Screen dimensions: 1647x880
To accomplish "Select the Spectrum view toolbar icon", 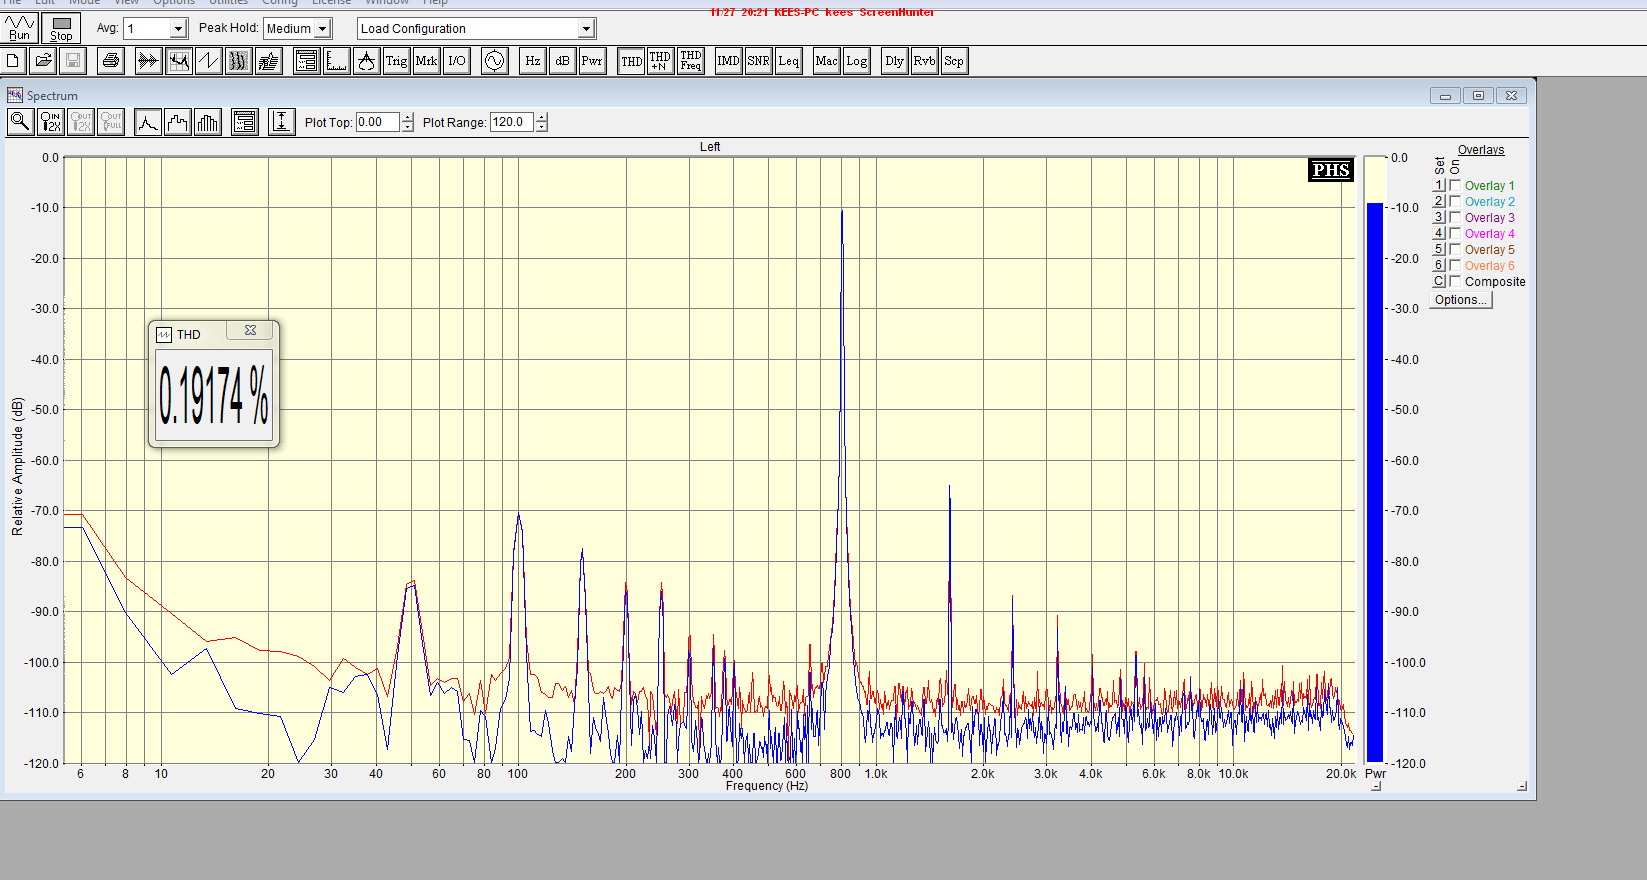I will [179, 61].
